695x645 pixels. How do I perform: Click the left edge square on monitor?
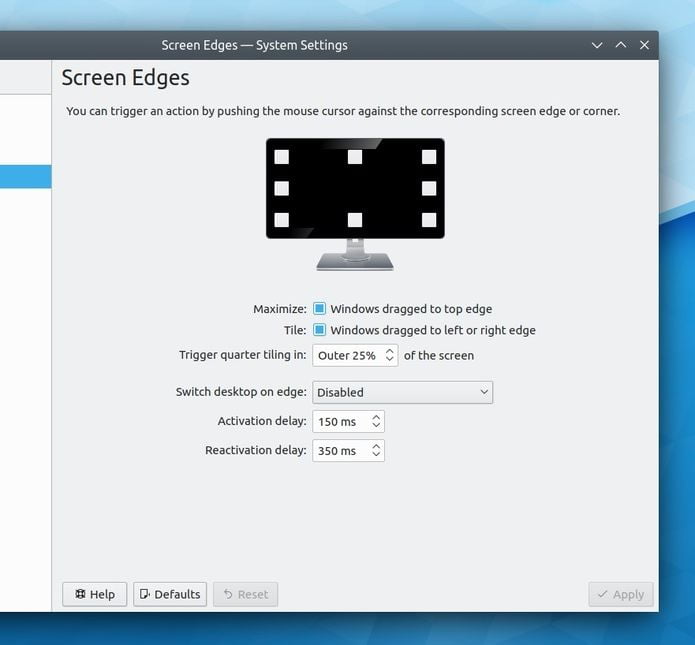tap(281, 188)
